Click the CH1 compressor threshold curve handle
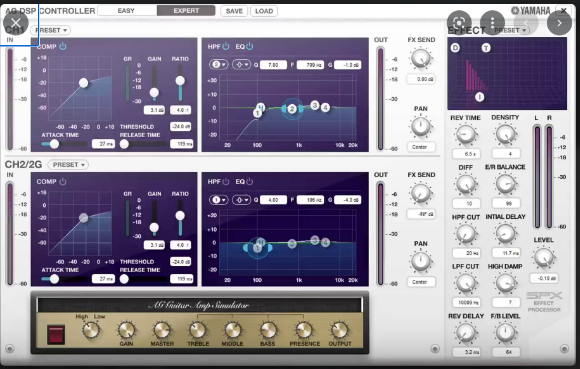This screenshot has width=580, height=369. (84, 83)
